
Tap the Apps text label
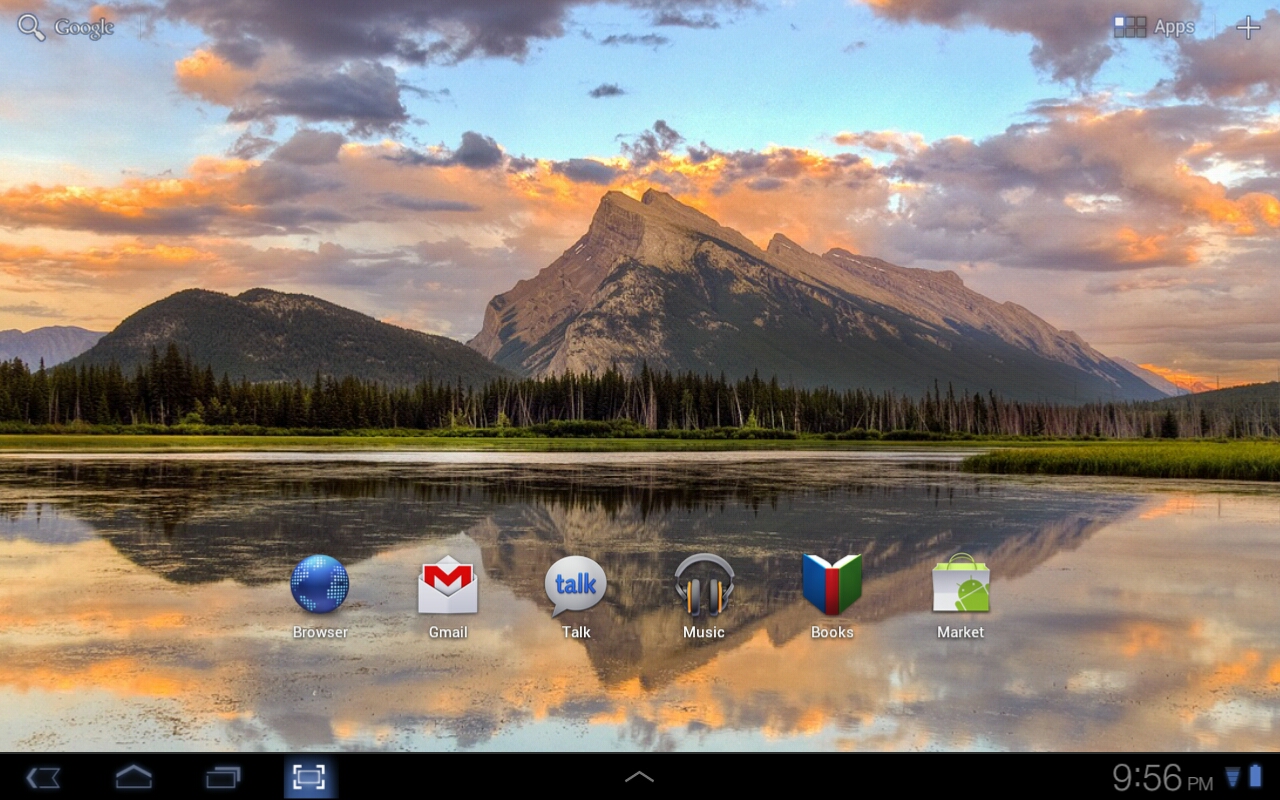click(x=1174, y=27)
